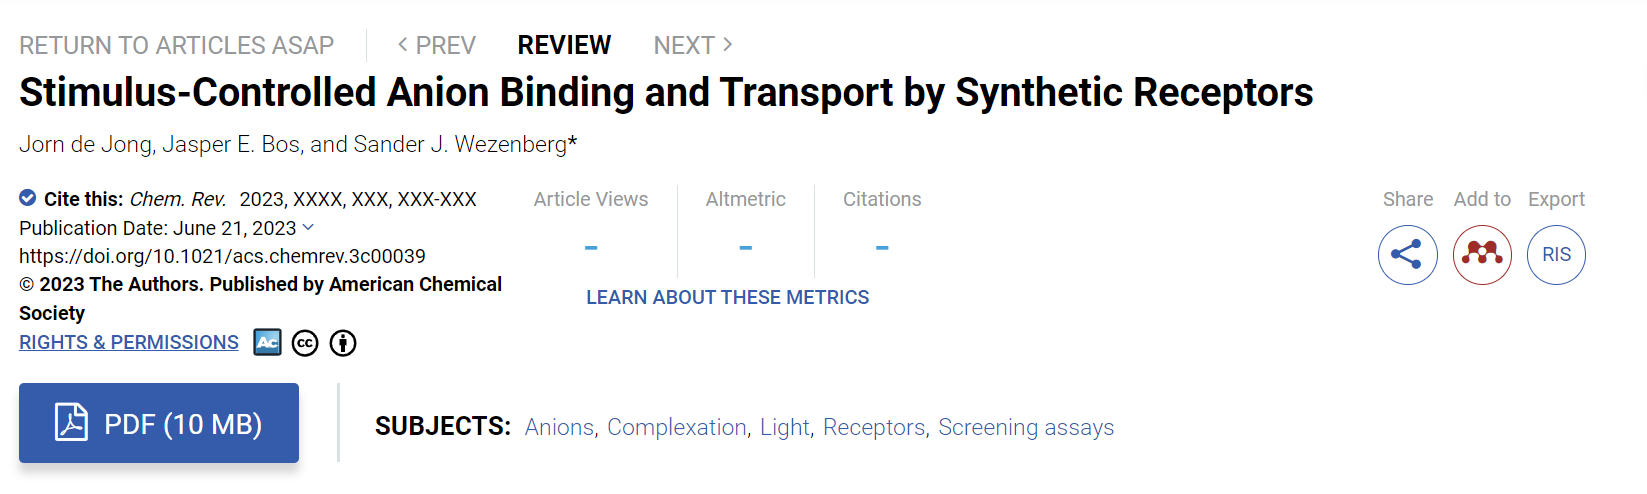1647x494 pixels.
Task: Open the Light subject link
Action: (x=785, y=427)
